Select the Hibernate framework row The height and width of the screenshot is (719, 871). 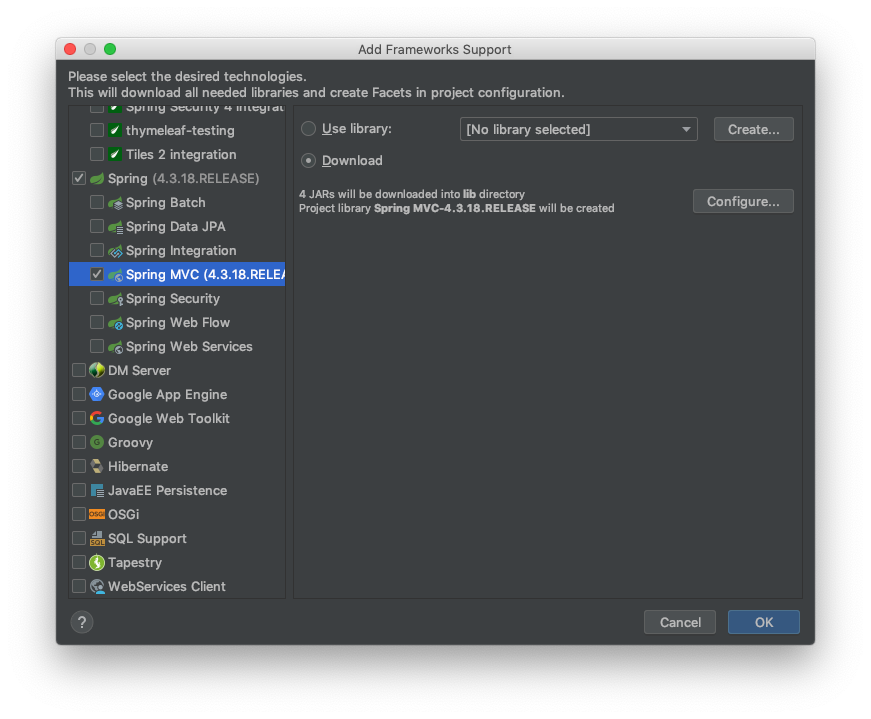coord(177,466)
